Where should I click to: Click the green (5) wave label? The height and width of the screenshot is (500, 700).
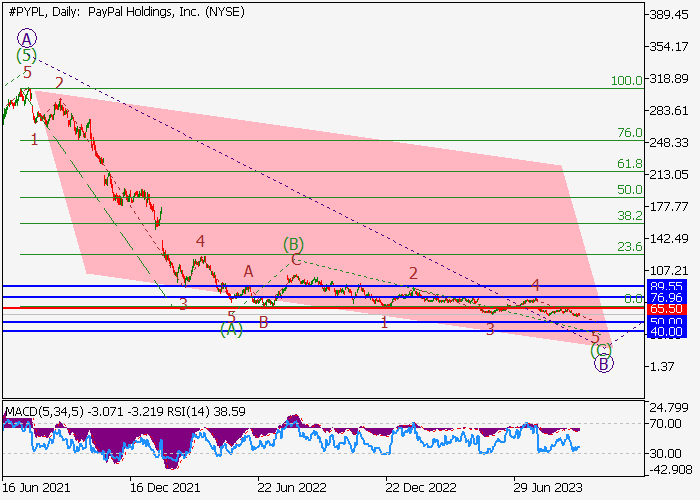pyautogui.click(x=26, y=55)
